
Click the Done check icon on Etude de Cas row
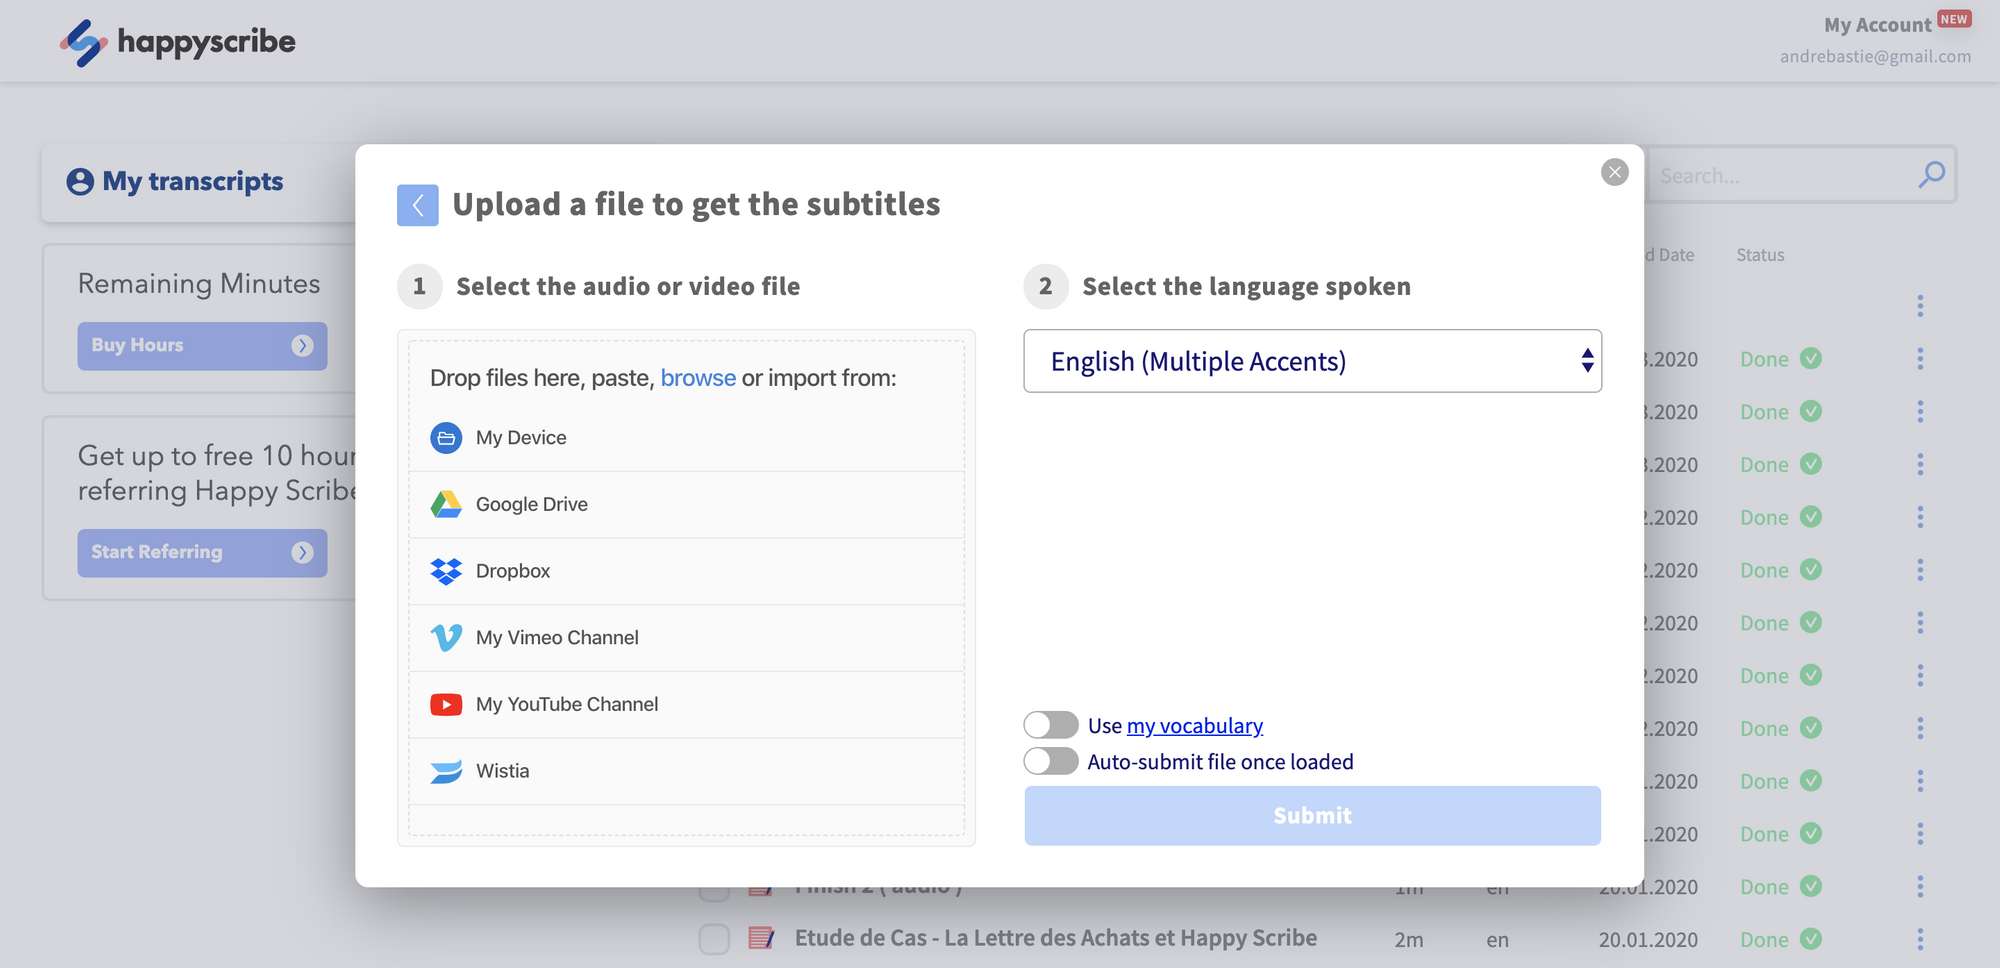(x=1811, y=939)
